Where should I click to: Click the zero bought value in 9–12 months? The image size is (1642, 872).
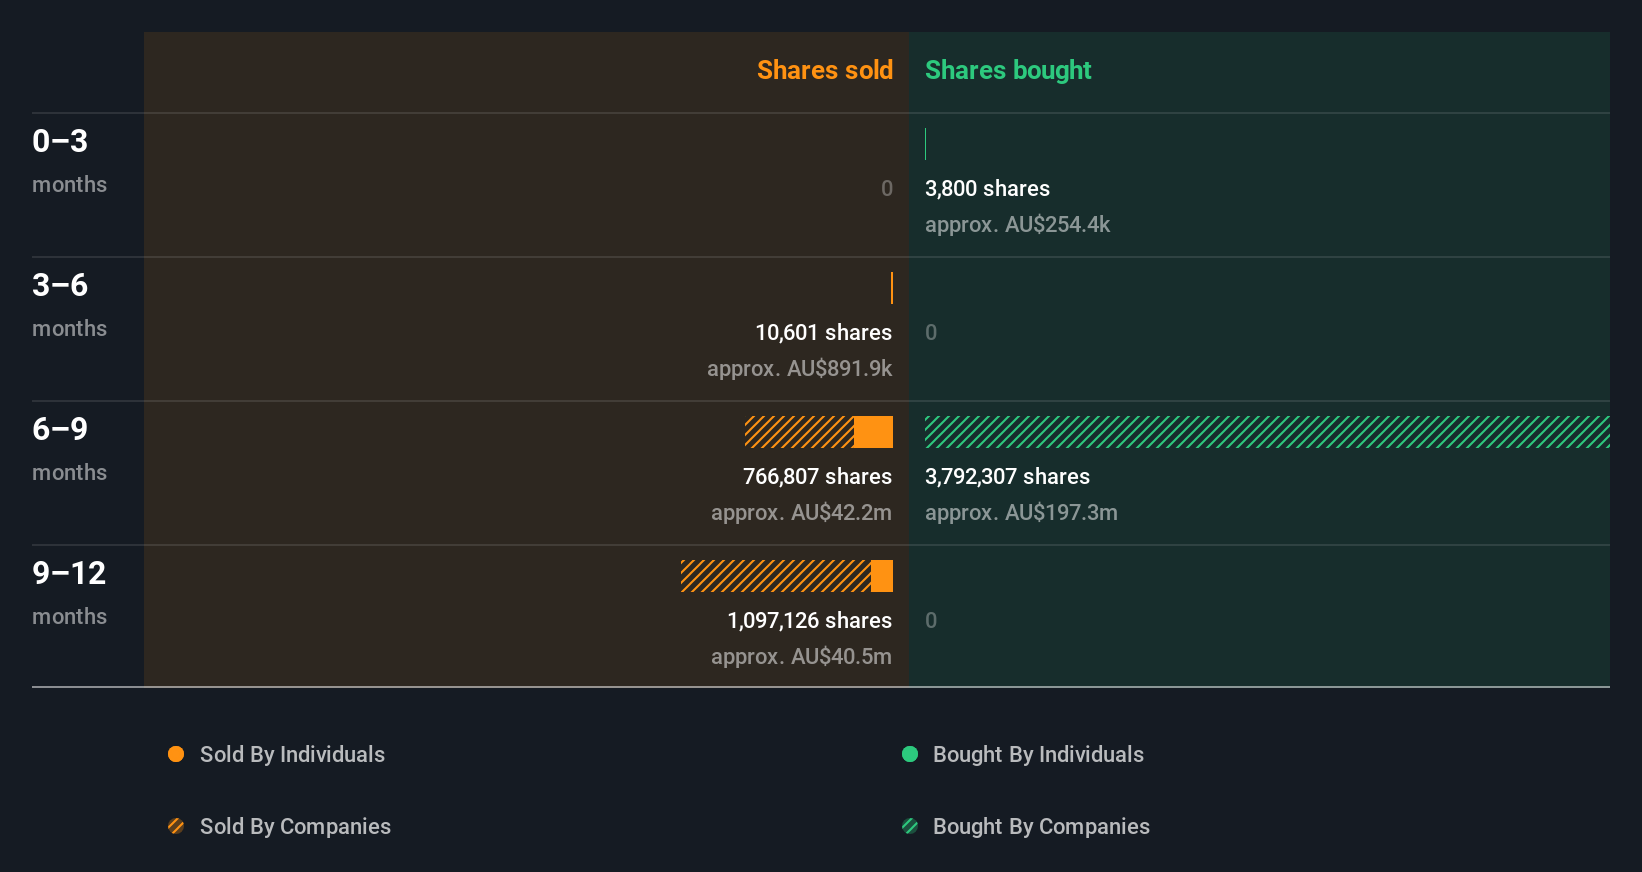pyautogui.click(x=931, y=620)
